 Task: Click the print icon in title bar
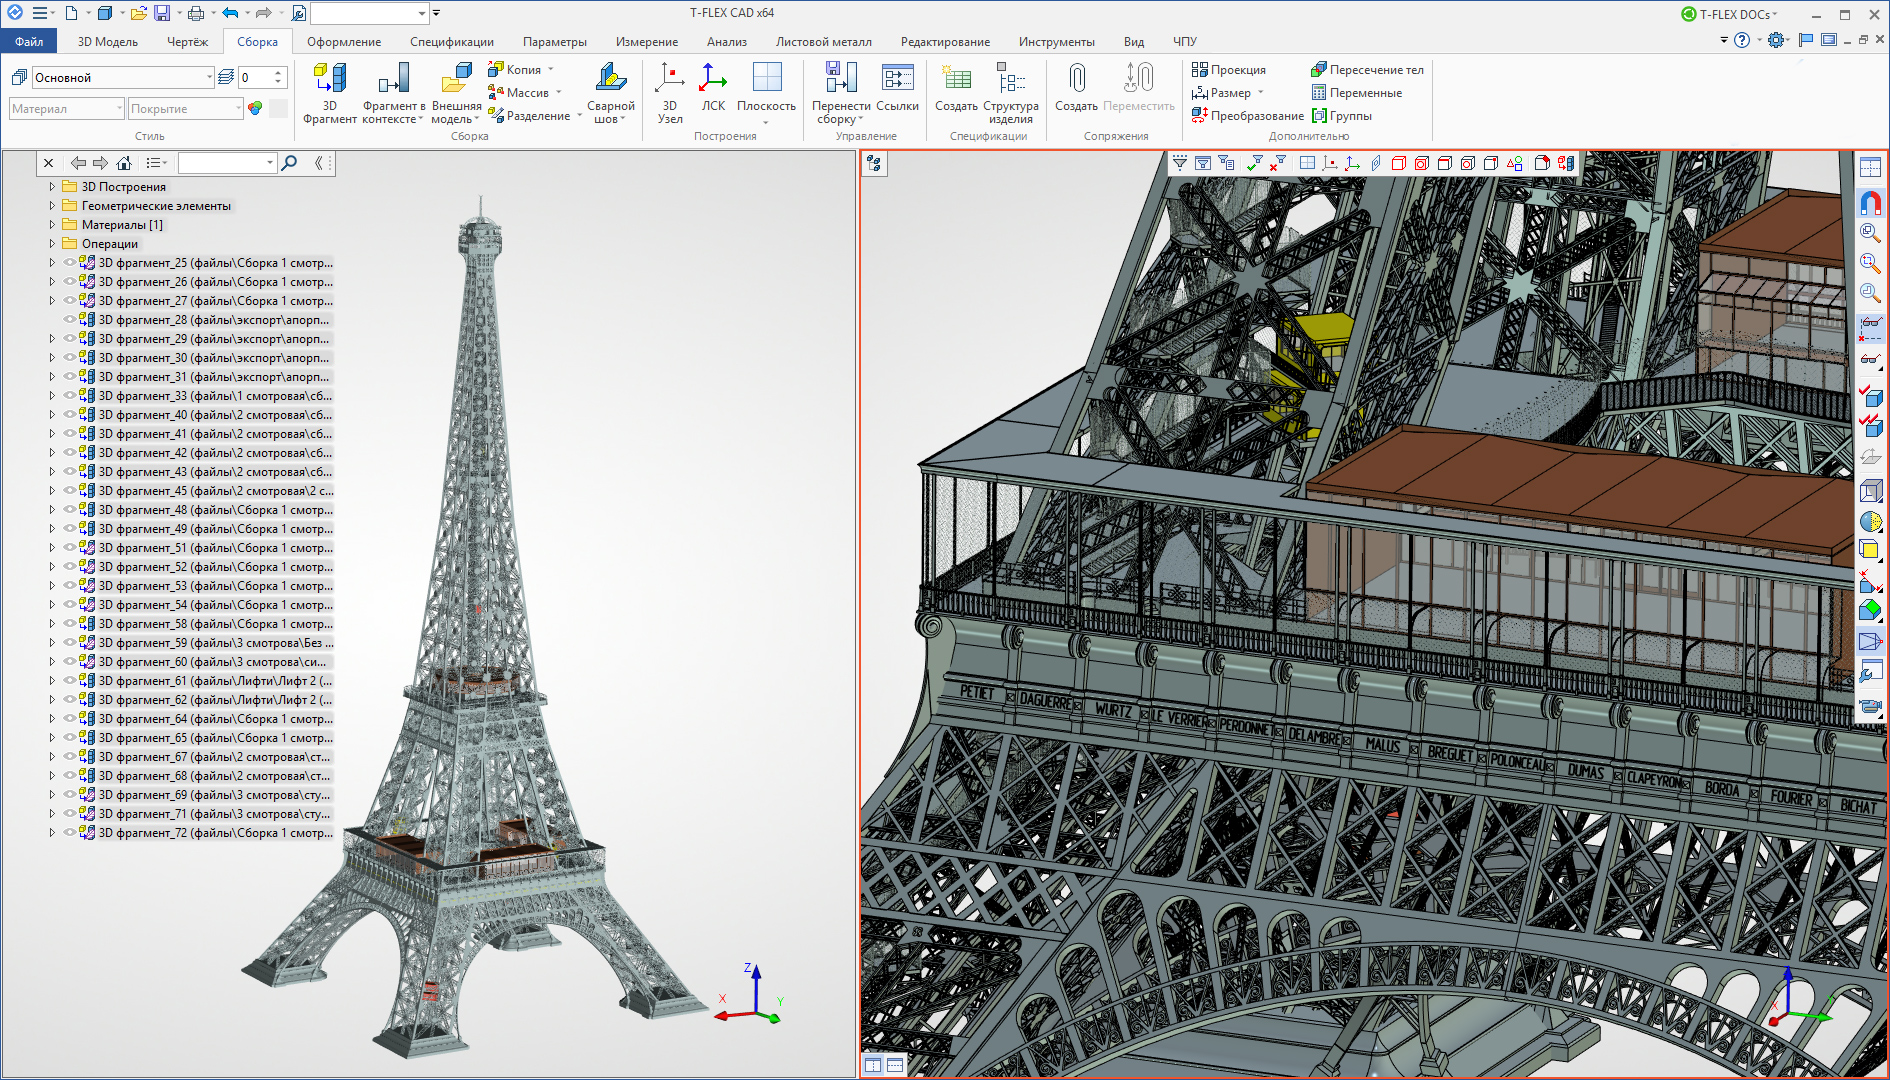point(196,13)
